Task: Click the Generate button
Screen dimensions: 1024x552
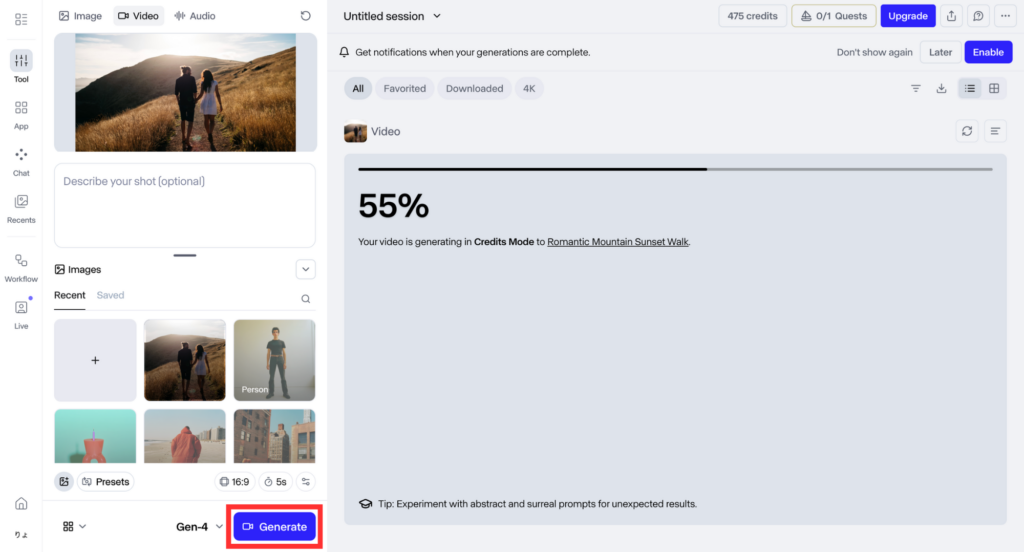Action: [274, 527]
